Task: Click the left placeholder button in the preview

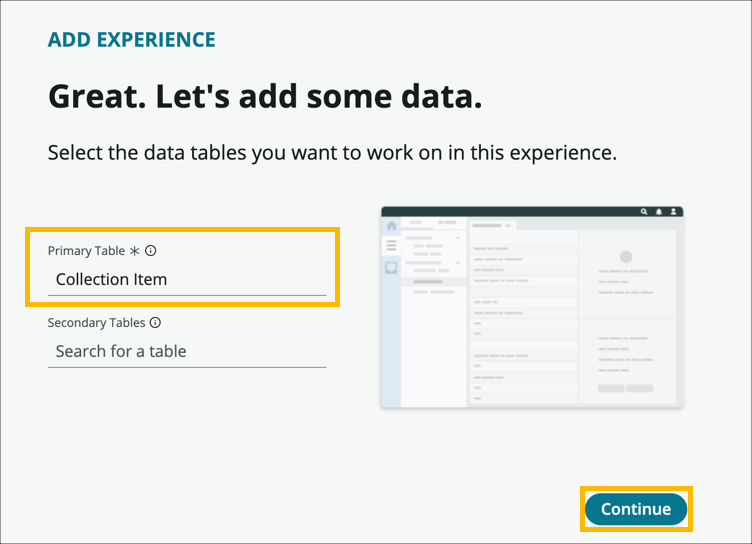Action: point(611,388)
